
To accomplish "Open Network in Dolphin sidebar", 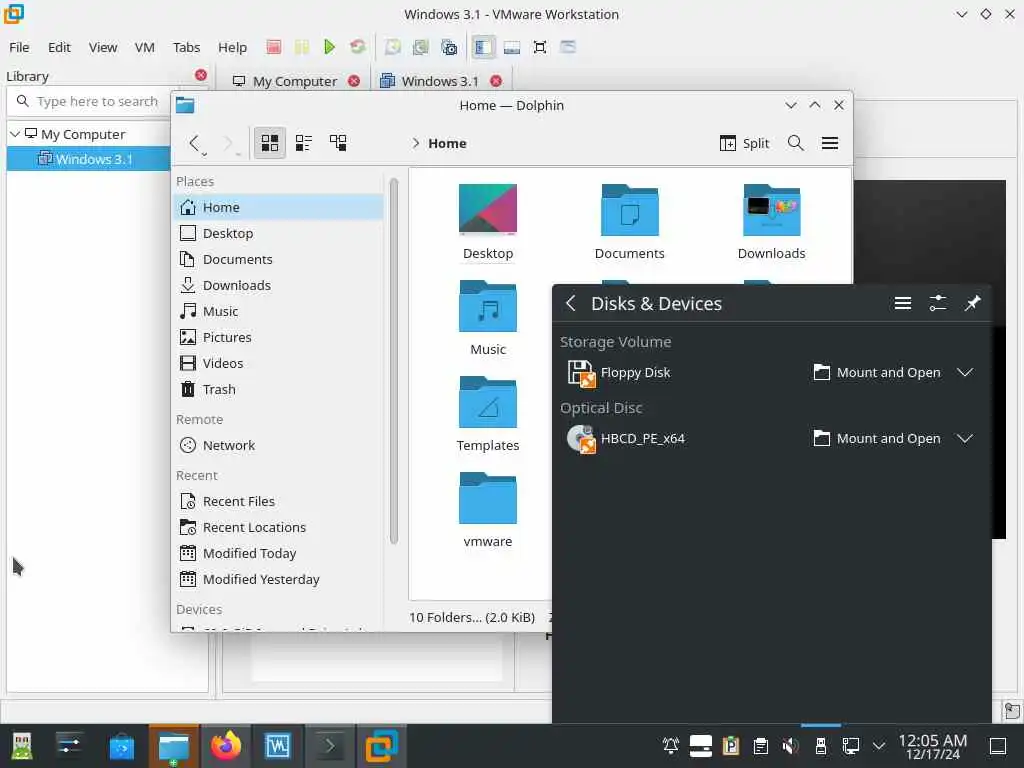I will tap(280, 445).
